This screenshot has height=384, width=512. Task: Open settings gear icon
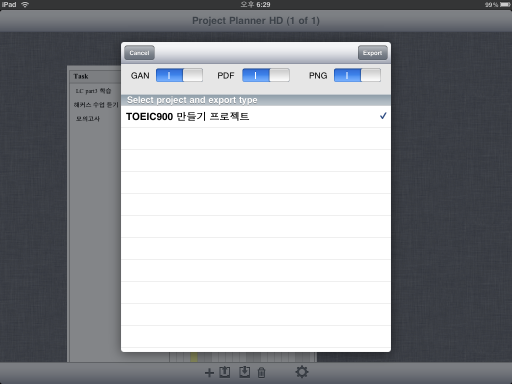[302, 372]
